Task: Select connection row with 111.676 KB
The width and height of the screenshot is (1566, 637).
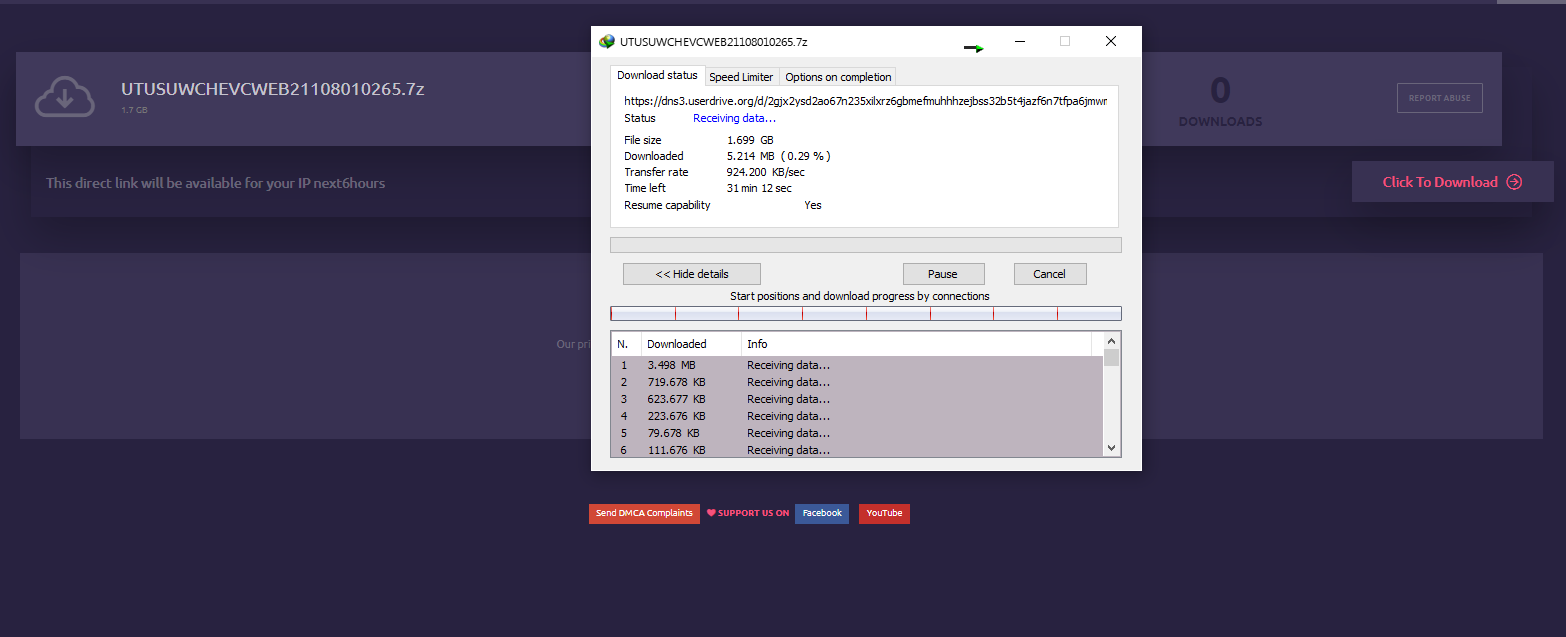Action: [x=857, y=450]
